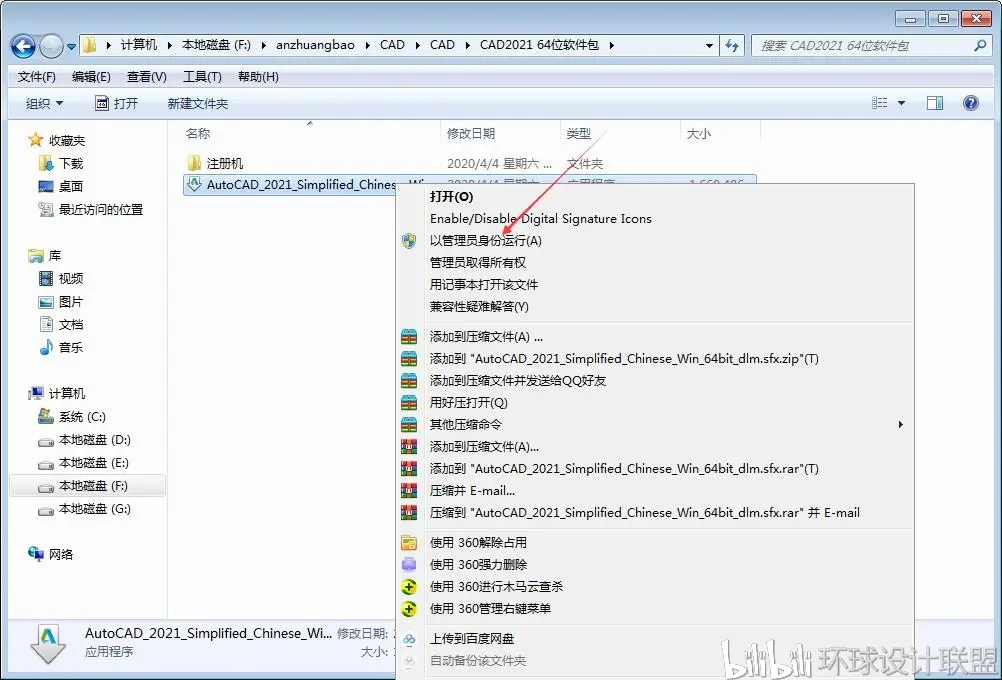Click the 打开 toolbar button

pyautogui.click(x=116, y=104)
